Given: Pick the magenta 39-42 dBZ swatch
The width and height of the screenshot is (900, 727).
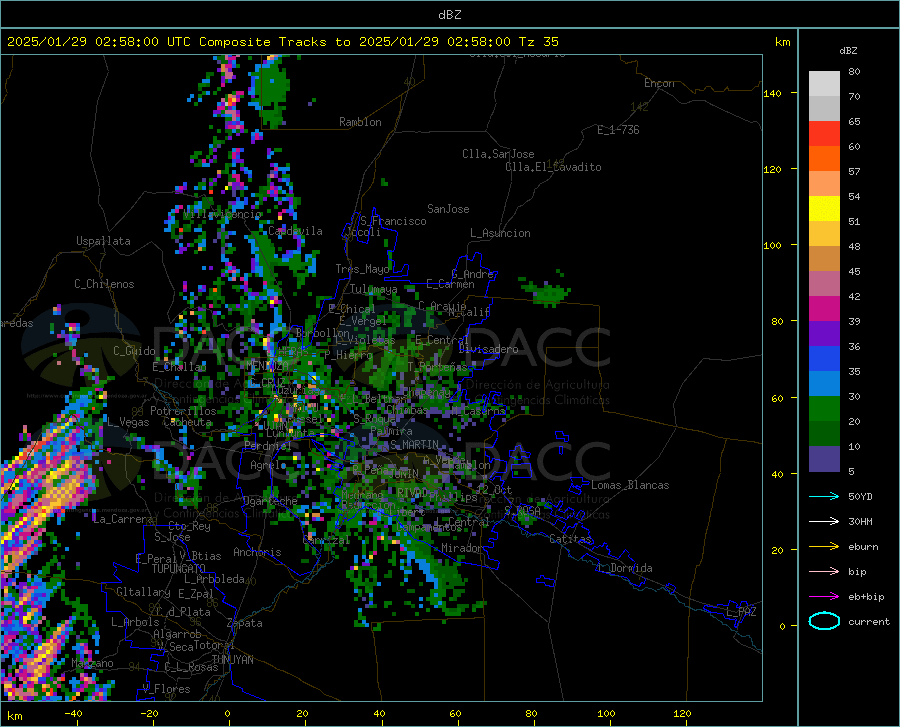Looking at the screenshot, I should 824,309.
